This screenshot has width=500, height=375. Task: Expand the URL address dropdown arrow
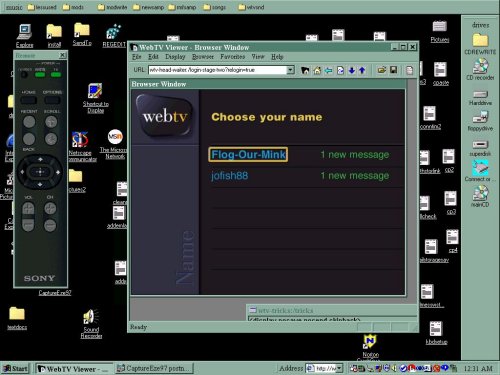click(291, 70)
